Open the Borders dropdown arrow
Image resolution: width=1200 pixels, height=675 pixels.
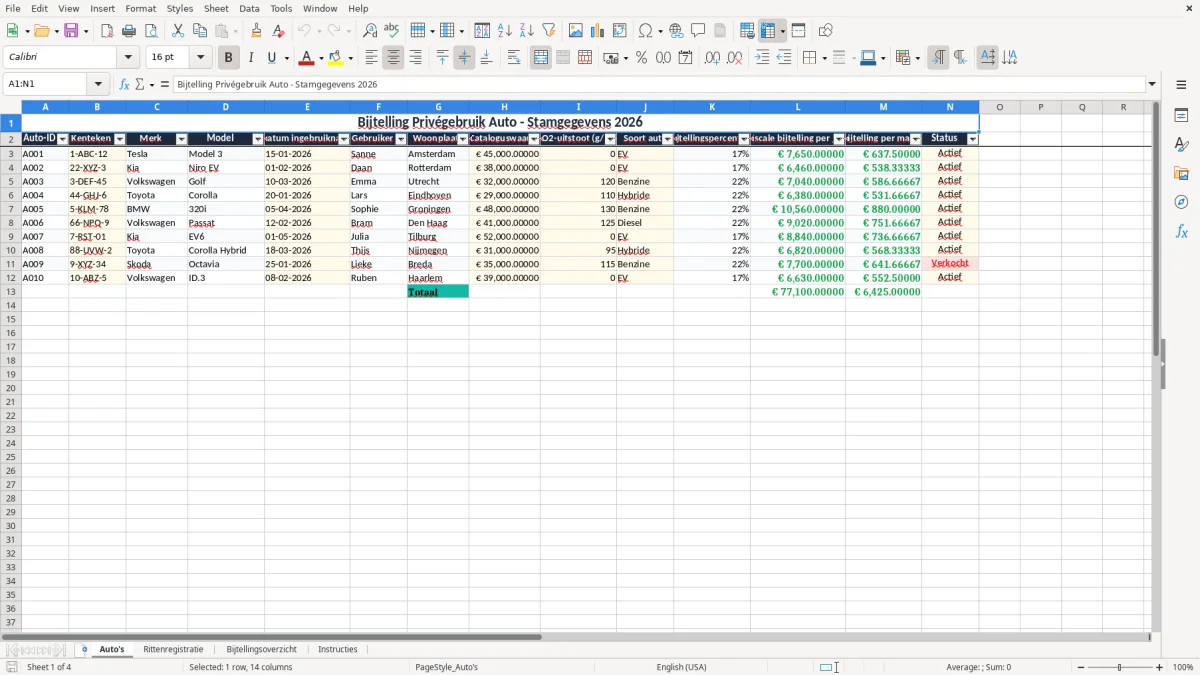point(822,59)
